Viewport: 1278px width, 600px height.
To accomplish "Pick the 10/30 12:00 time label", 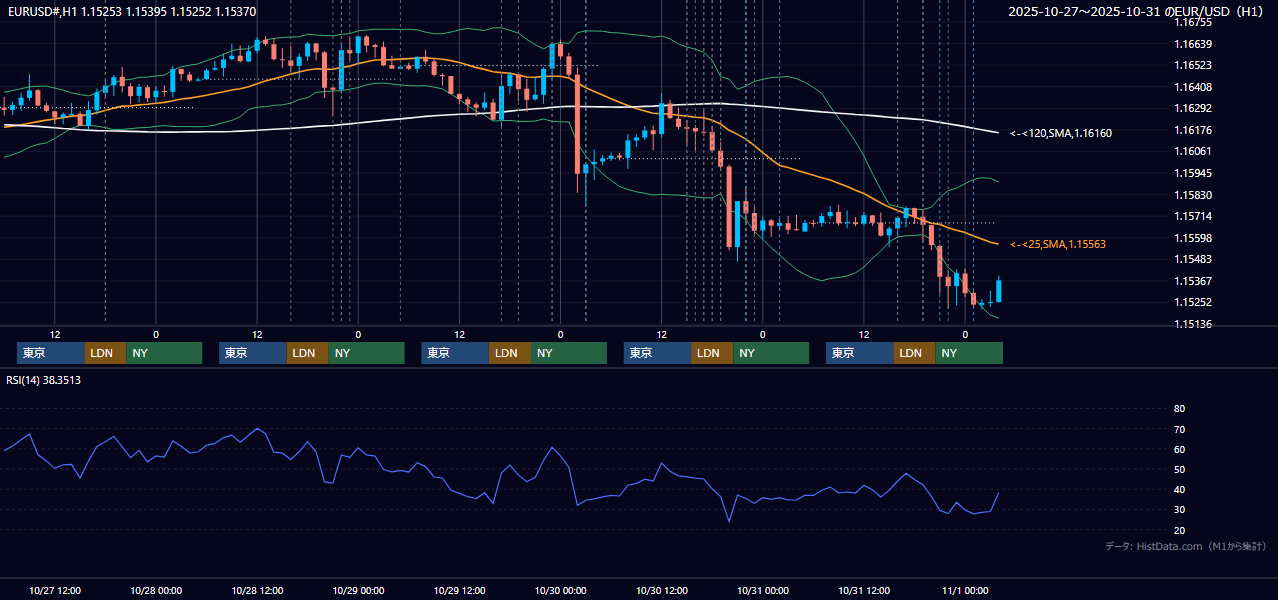I will (661, 590).
